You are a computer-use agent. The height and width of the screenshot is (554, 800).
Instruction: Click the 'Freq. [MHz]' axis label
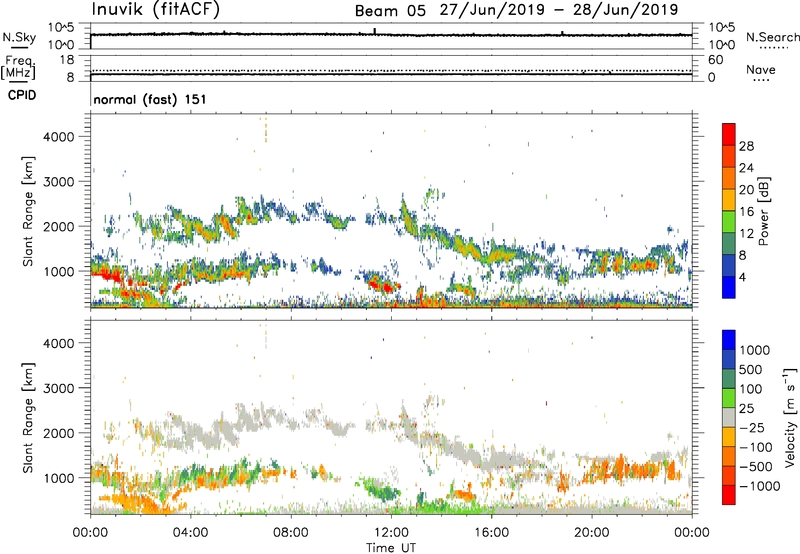click(x=18, y=67)
